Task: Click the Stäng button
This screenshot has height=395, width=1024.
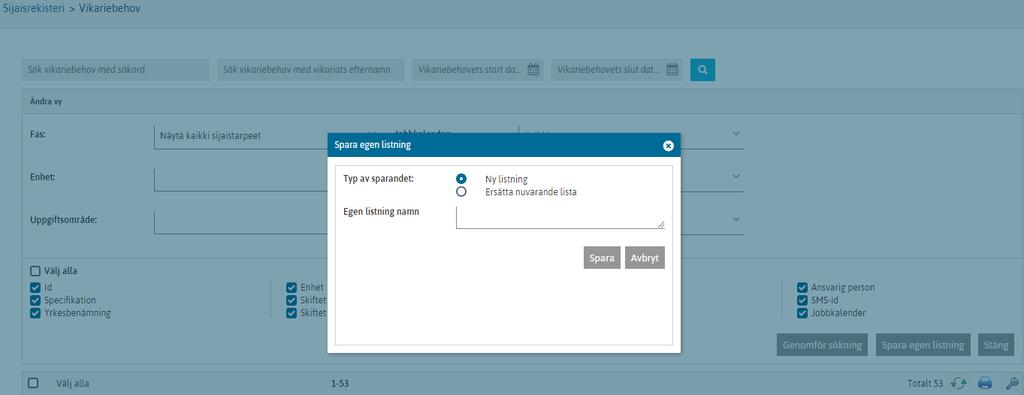Action: click(x=996, y=345)
